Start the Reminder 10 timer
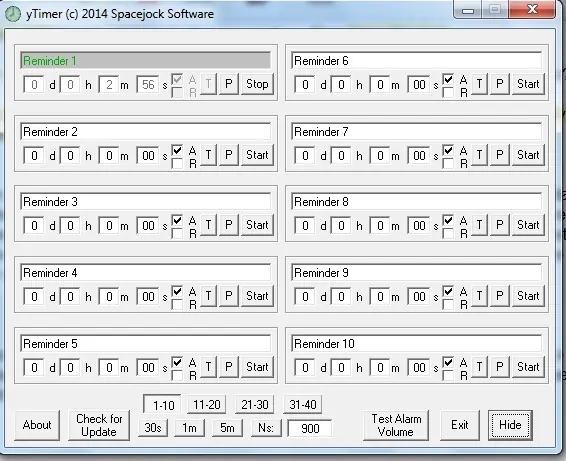The image size is (566, 461). (528, 367)
